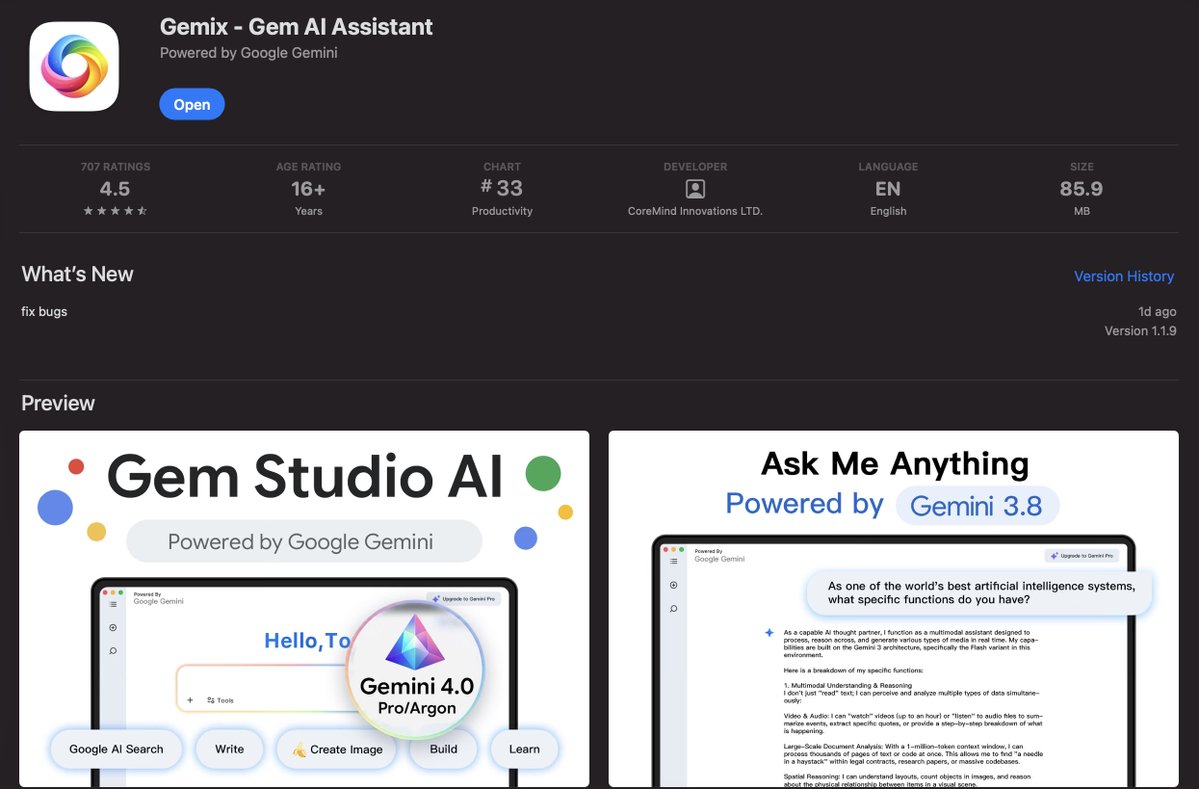Click the blue sparkle icon beside the answer
The height and width of the screenshot is (789, 1199).
pos(769,632)
